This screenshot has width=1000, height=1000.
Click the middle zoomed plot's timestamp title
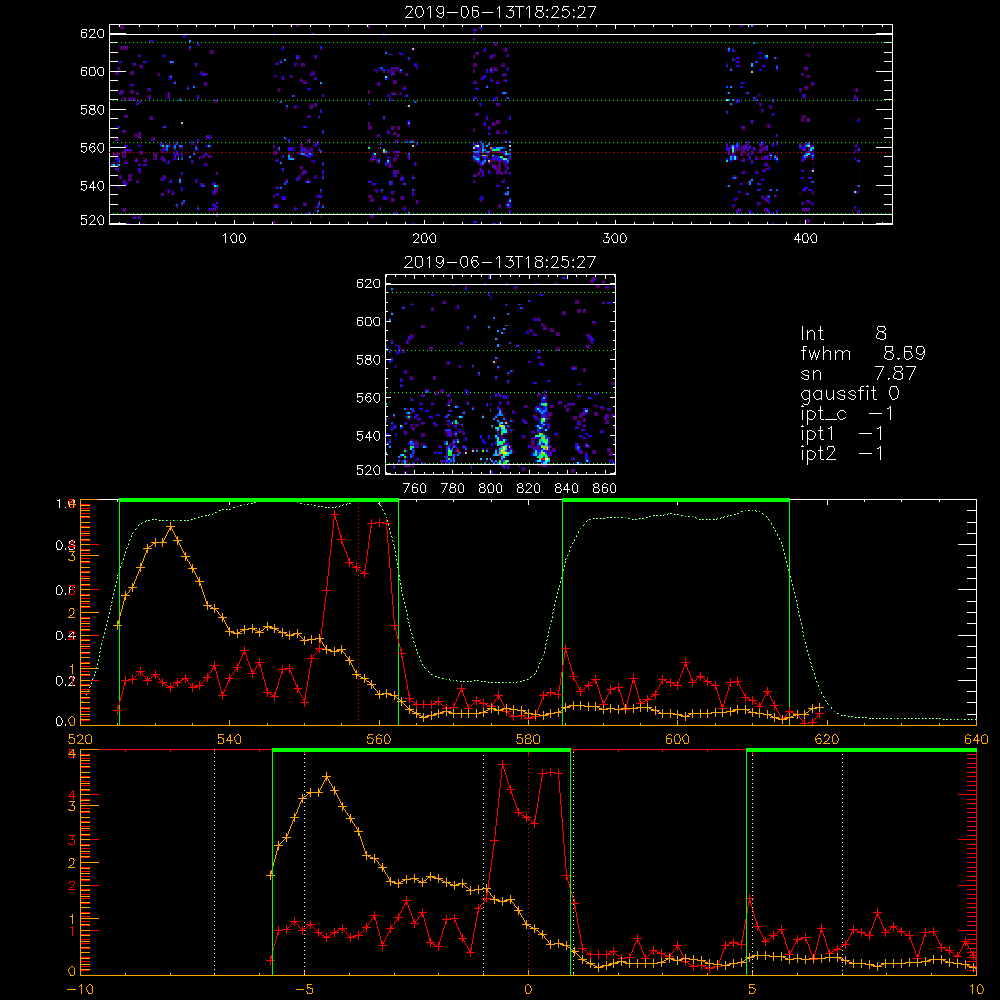pos(500,262)
